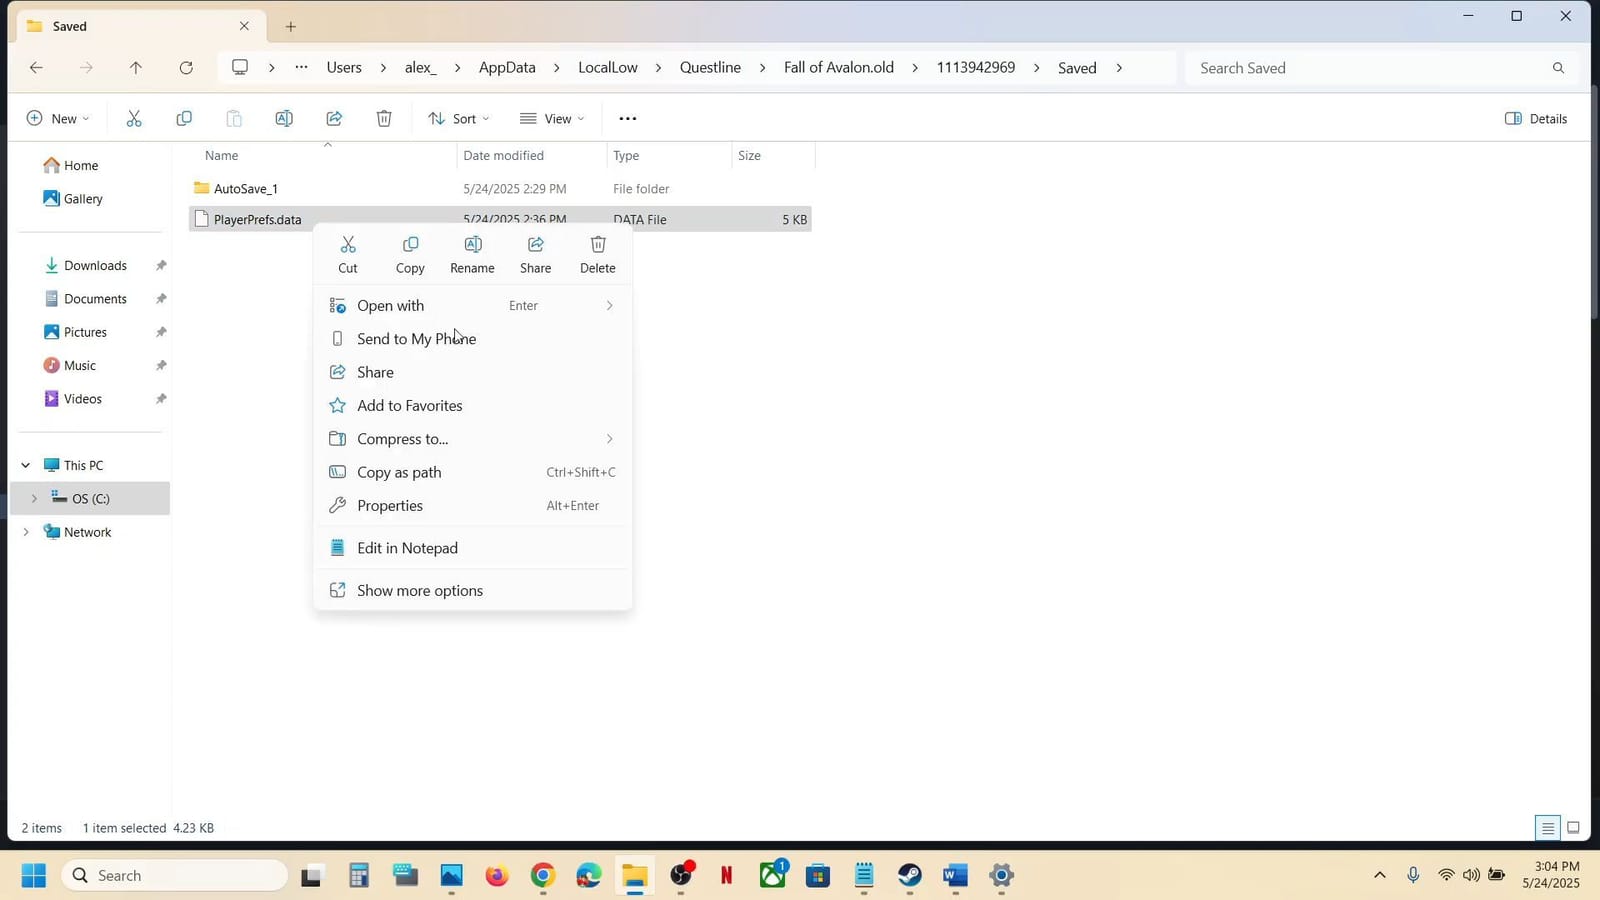Screen dimensions: 1600x900
Task: Click the Delete icon in the command toolbar
Action: coord(383,118)
